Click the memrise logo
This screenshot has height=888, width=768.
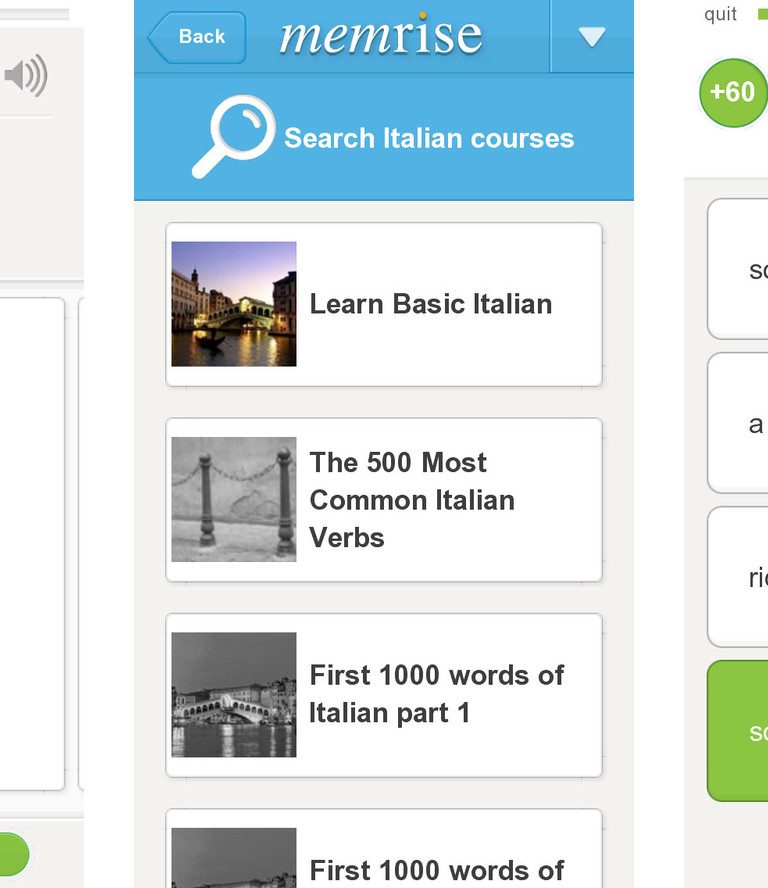(380, 36)
